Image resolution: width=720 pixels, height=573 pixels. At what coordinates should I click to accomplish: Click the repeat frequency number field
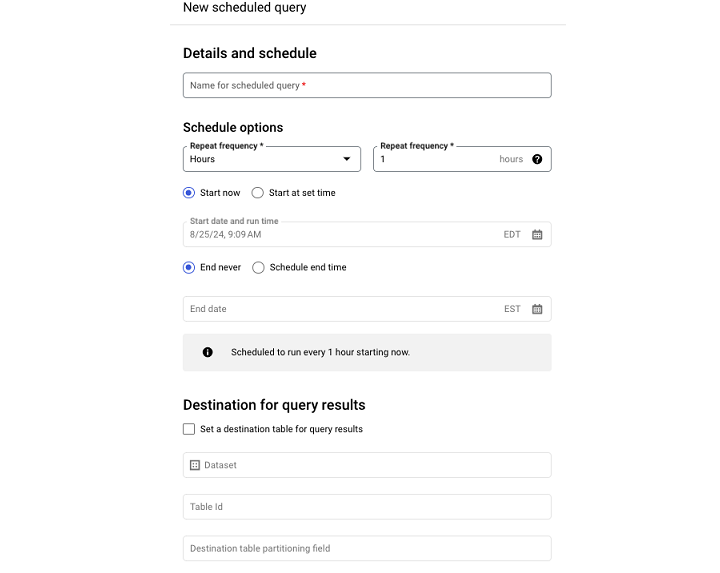[435, 159]
